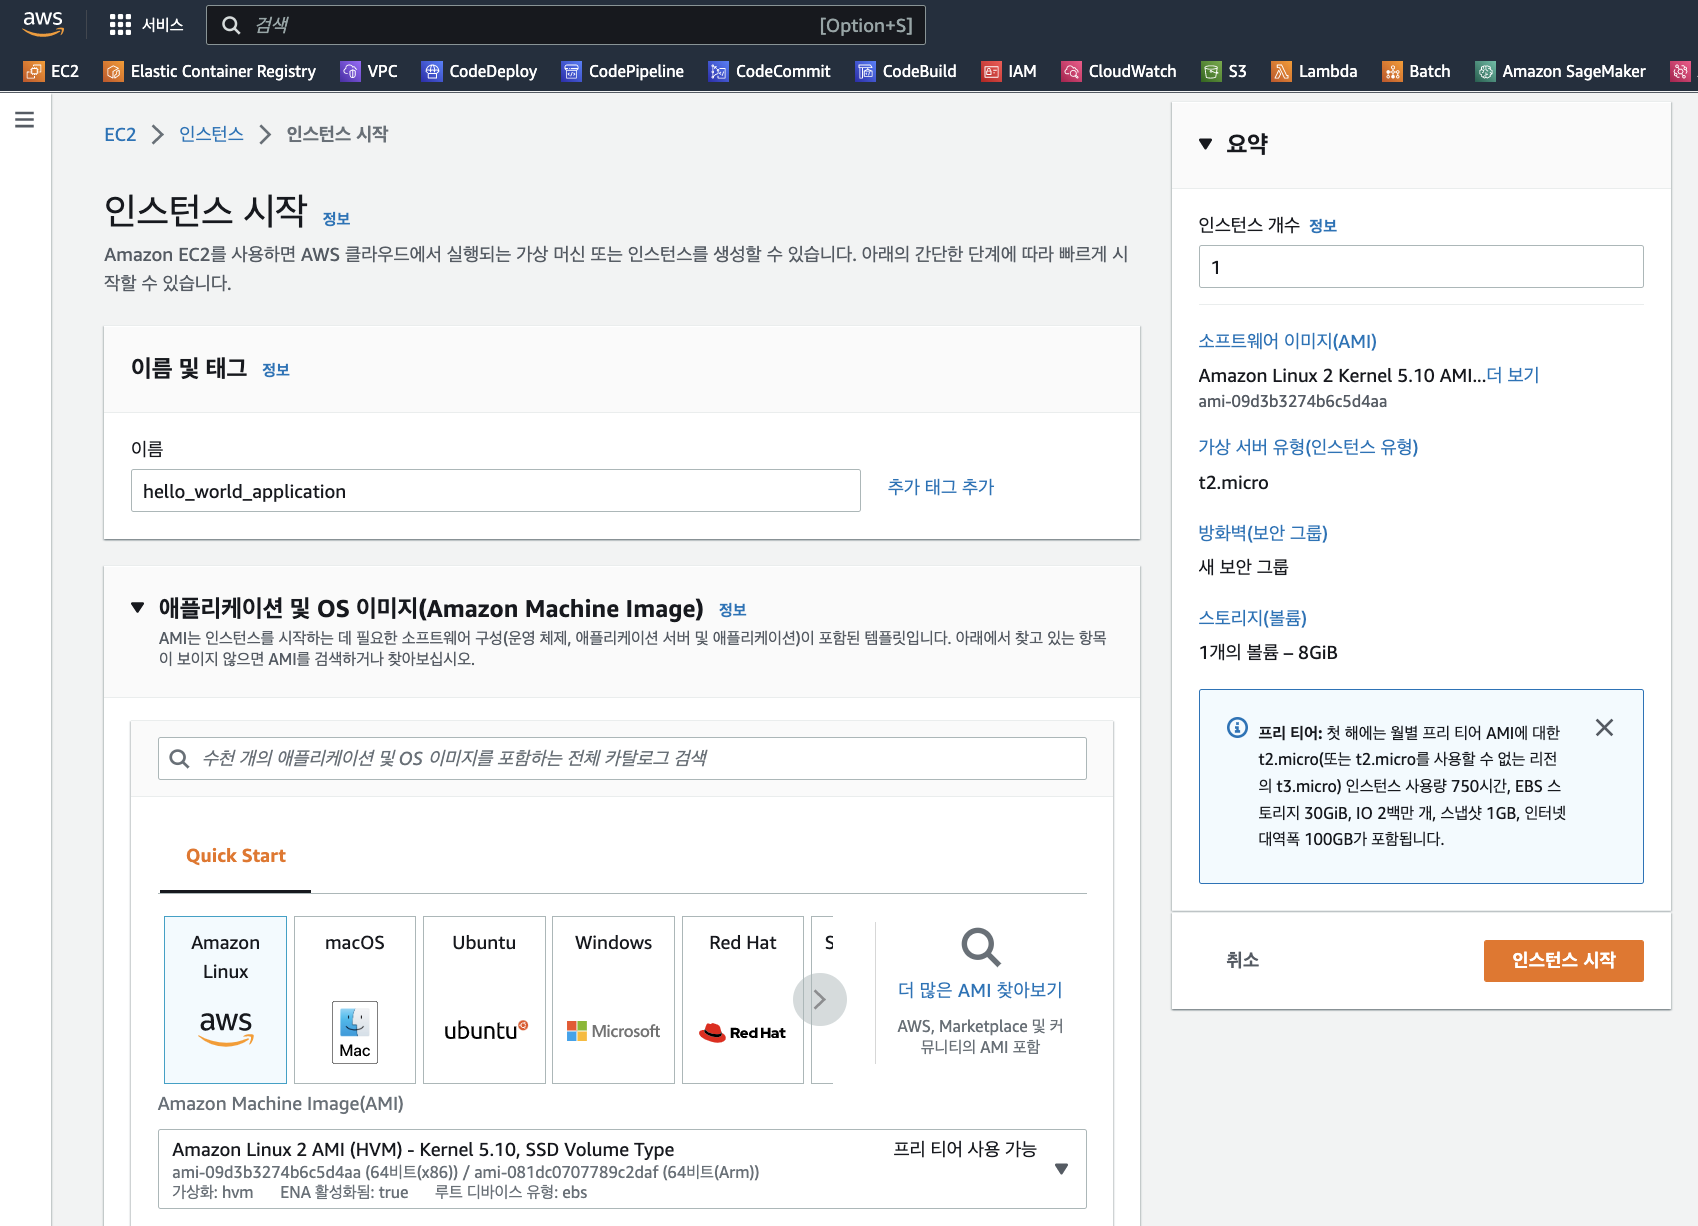Click 더 많은 AMI 찾아보기 link
Screen dimensions: 1698x1226
(x=980, y=990)
